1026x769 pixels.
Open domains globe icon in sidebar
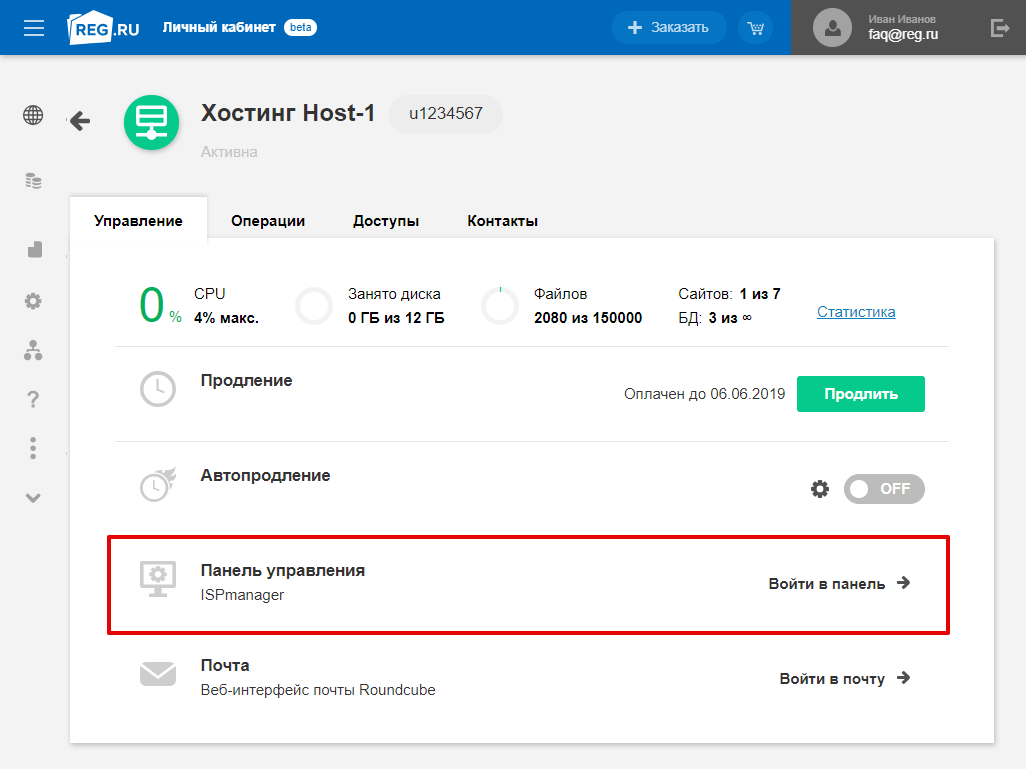33,115
